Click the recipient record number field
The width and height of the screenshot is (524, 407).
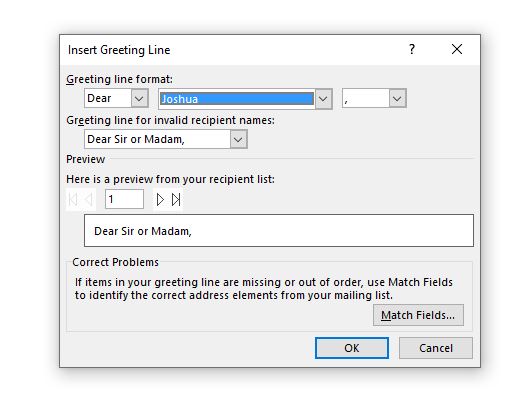[x=124, y=199]
